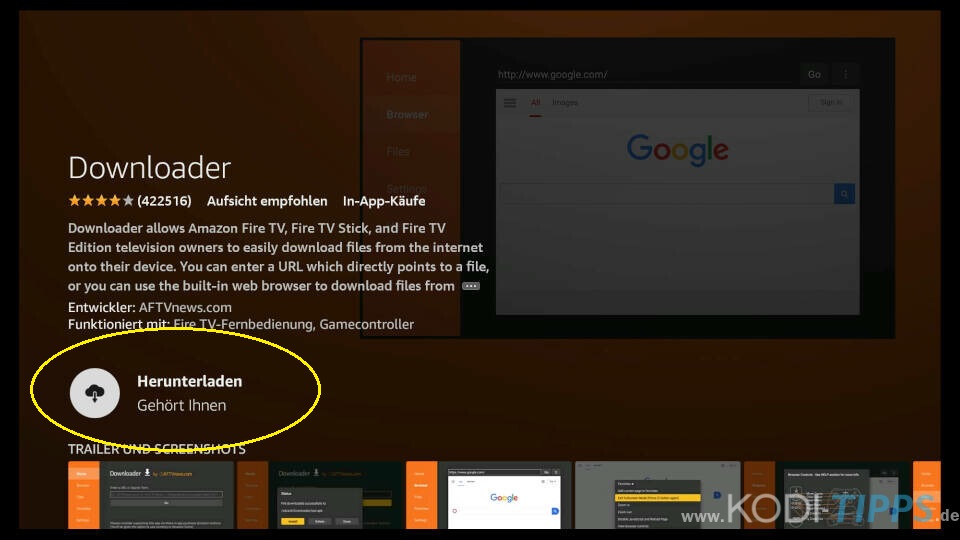This screenshot has width=960, height=540.
Task: Open the second thumbnail with the Status dialog
Action: pos(321,495)
